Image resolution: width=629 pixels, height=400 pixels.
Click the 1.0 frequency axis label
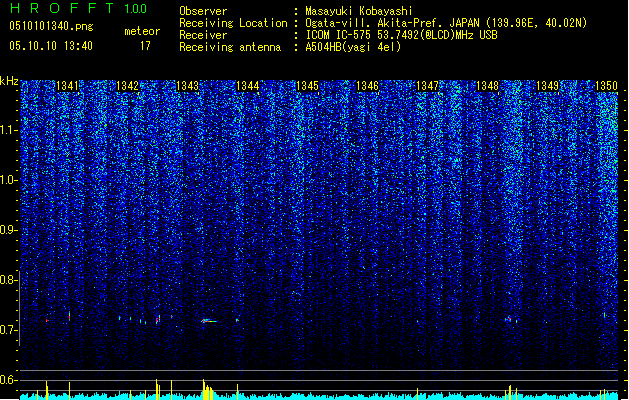9,180
